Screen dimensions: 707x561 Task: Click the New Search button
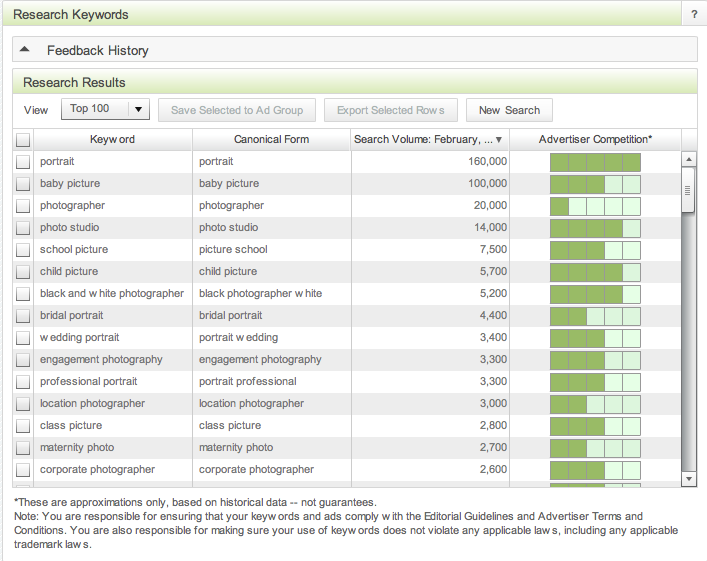509,110
